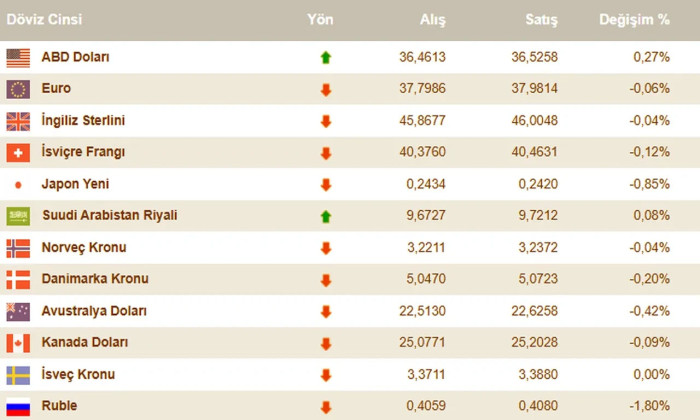This screenshot has width=700, height=420.
Task: Open the ABD Doları currency link
Action: (75, 57)
